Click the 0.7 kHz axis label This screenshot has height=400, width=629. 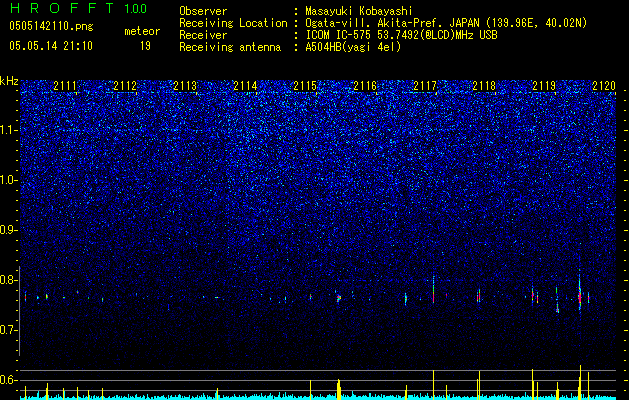[9, 330]
